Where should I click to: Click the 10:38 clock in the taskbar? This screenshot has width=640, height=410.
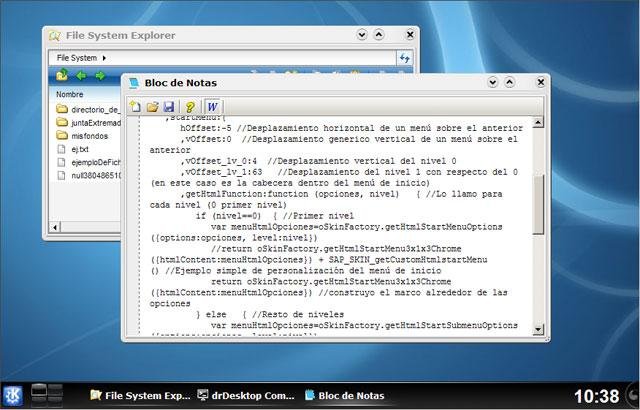coord(596,396)
